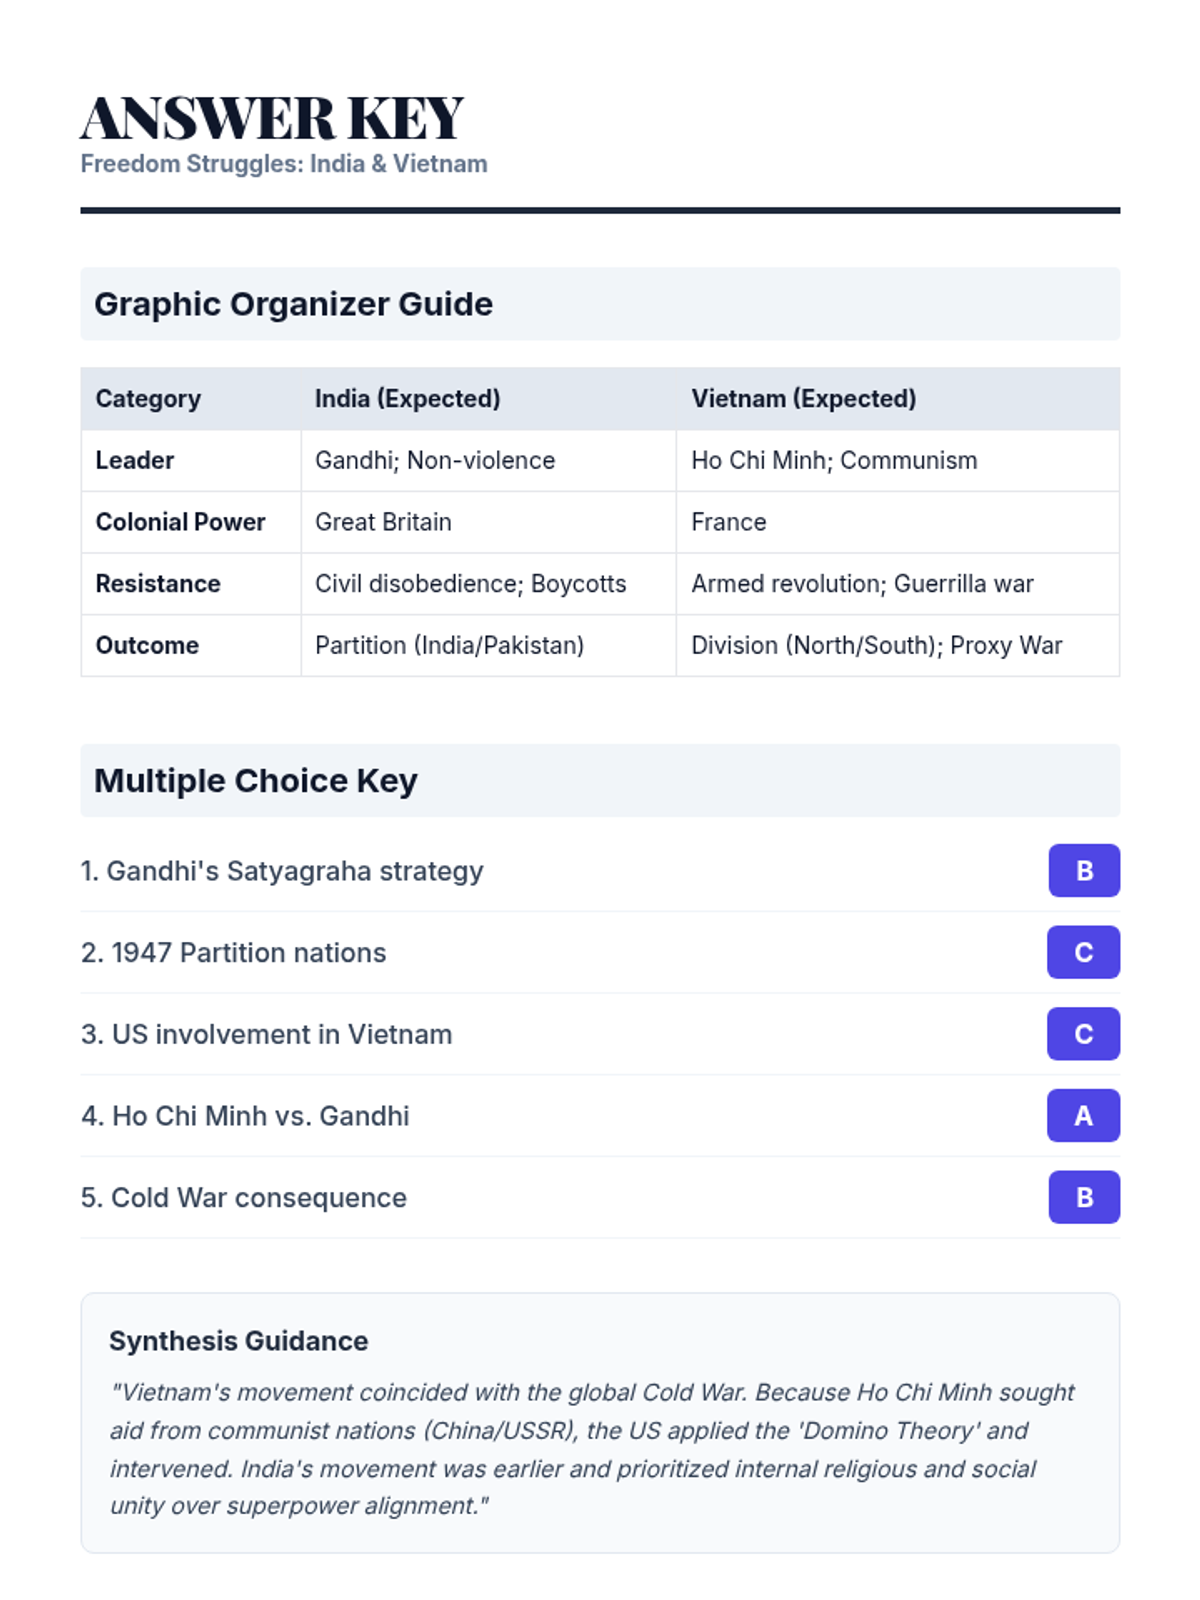This screenshot has width=1200, height=1600.
Task: Click the Category column header
Action: [x=148, y=399]
